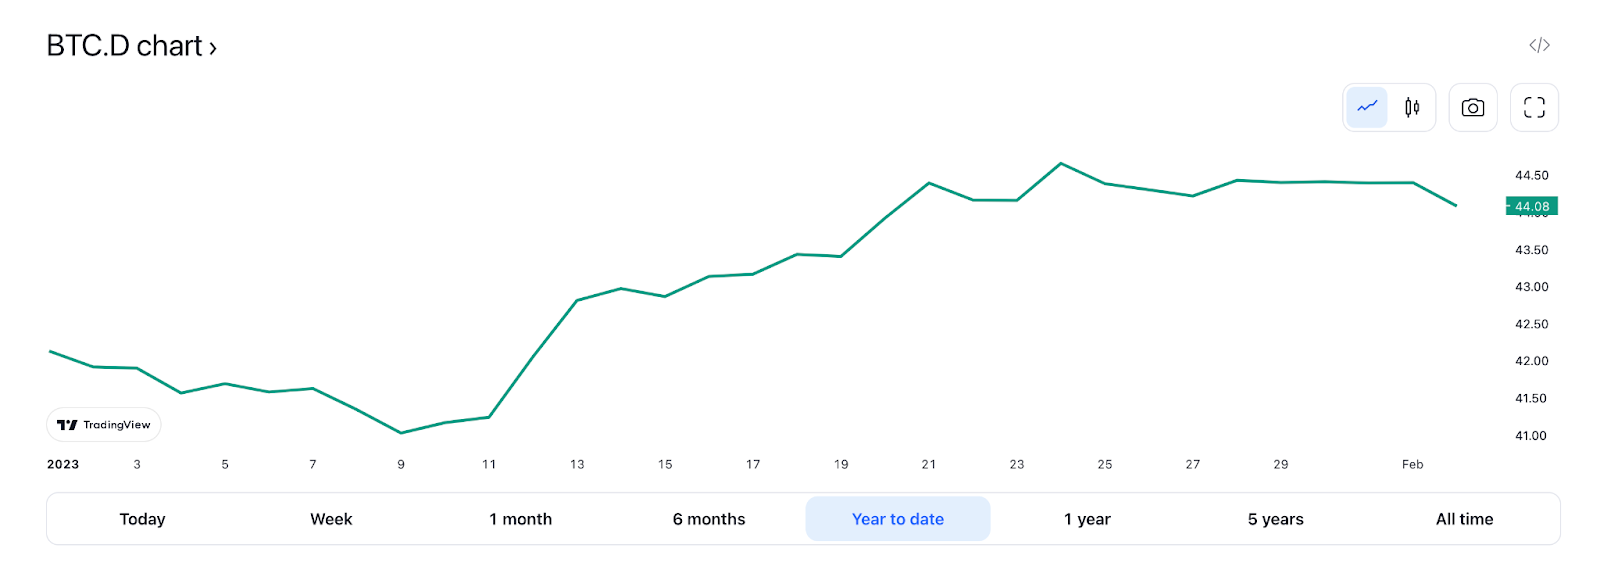This screenshot has height=566, width=1600.
Task: Switch to line chart view
Action: click(x=1367, y=107)
